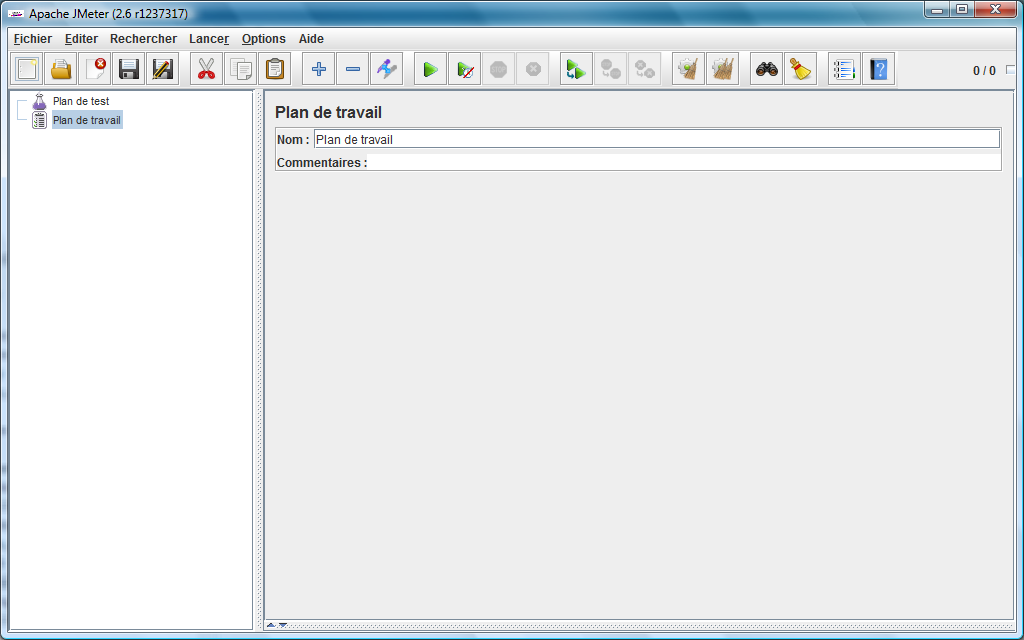Open Help with the blue question book icon

[x=878, y=69]
